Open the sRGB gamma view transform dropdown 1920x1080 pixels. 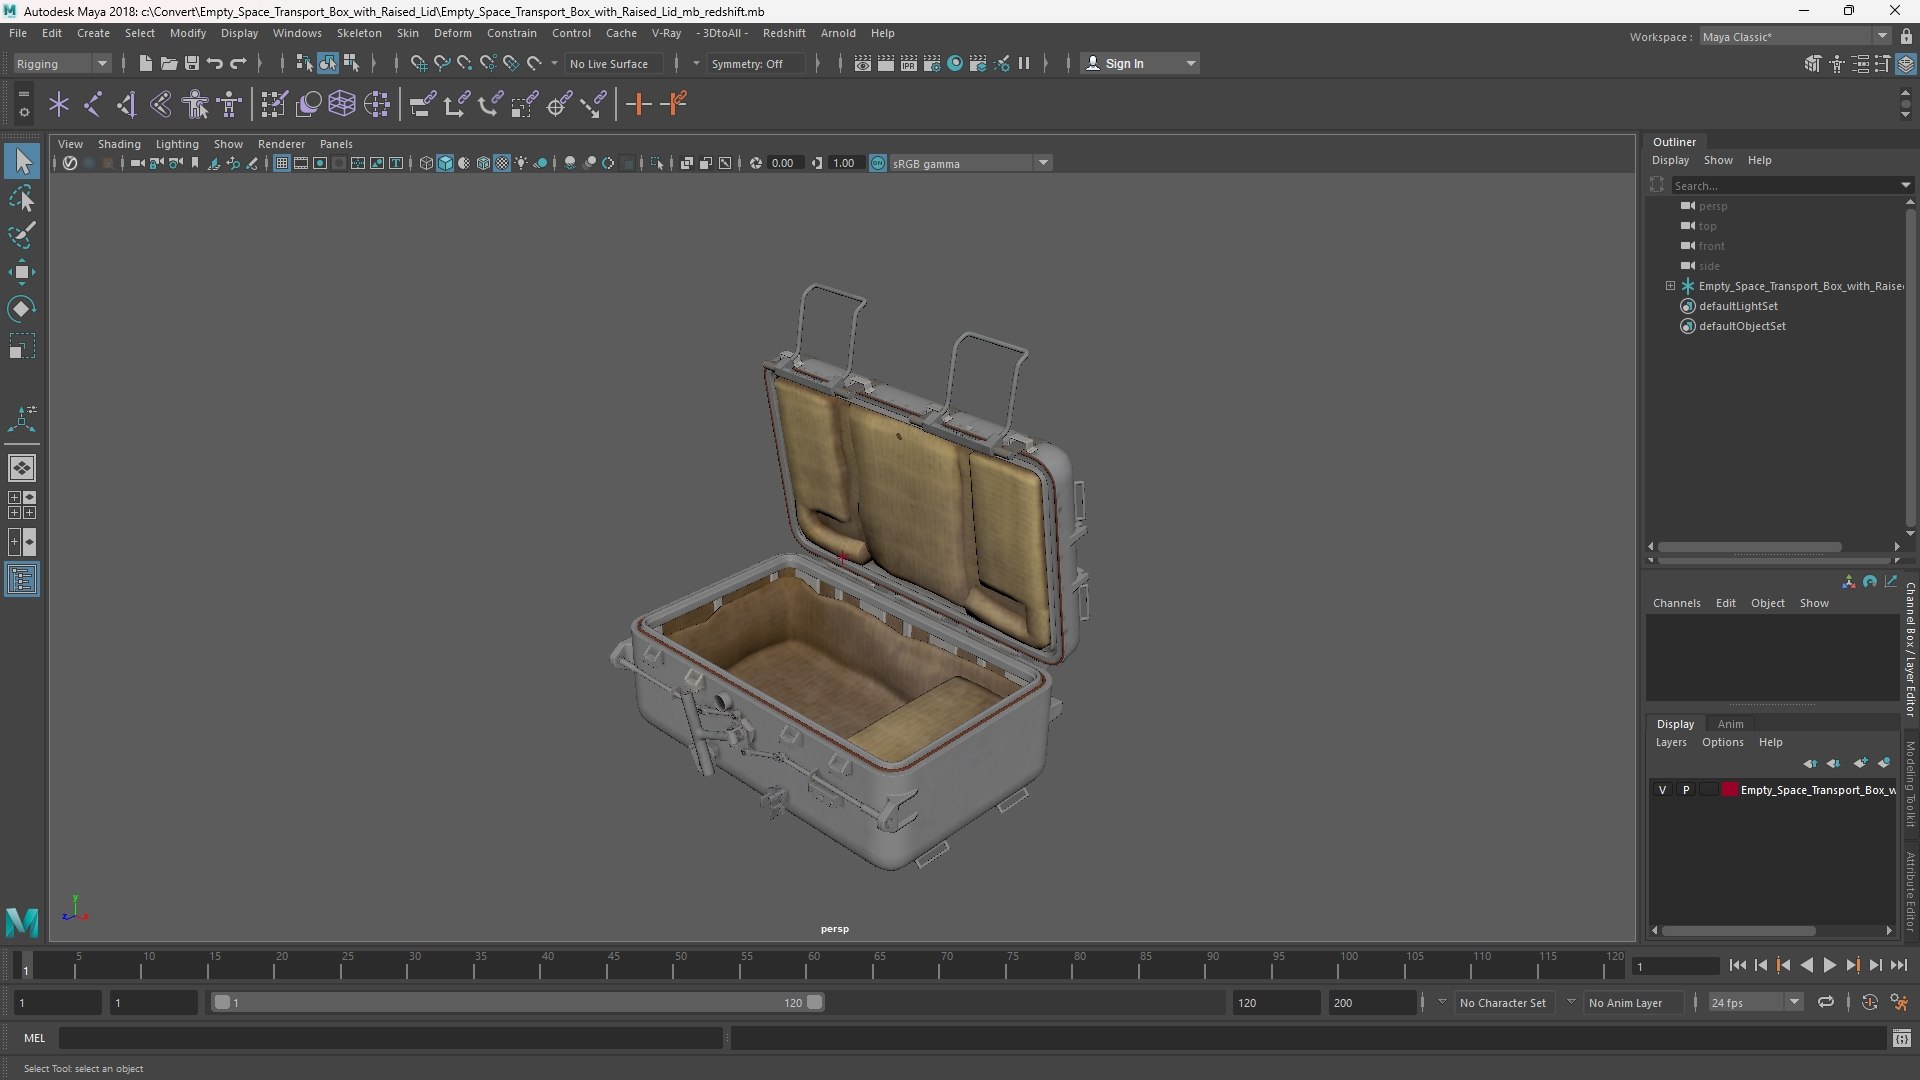[x=969, y=163]
